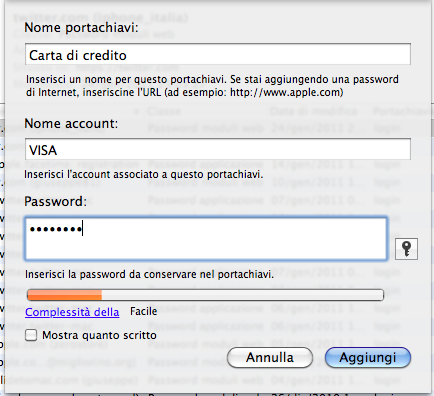Enable the Mostra quanto scritto checkbox

coord(31,335)
